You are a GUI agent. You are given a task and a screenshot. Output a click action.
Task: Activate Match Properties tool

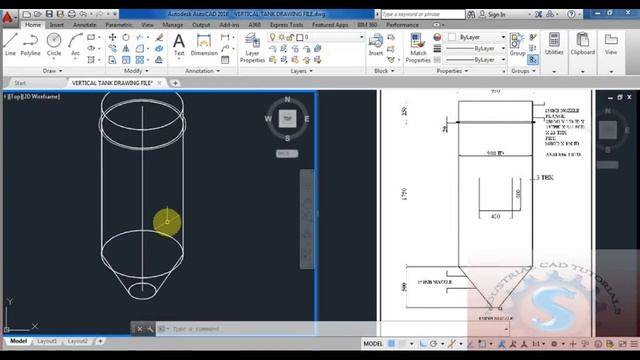tap(418, 48)
